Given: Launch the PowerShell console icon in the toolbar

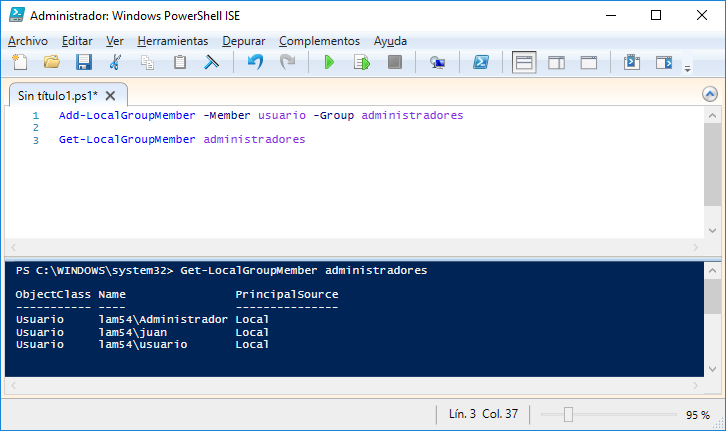Looking at the screenshot, I should click(x=480, y=63).
